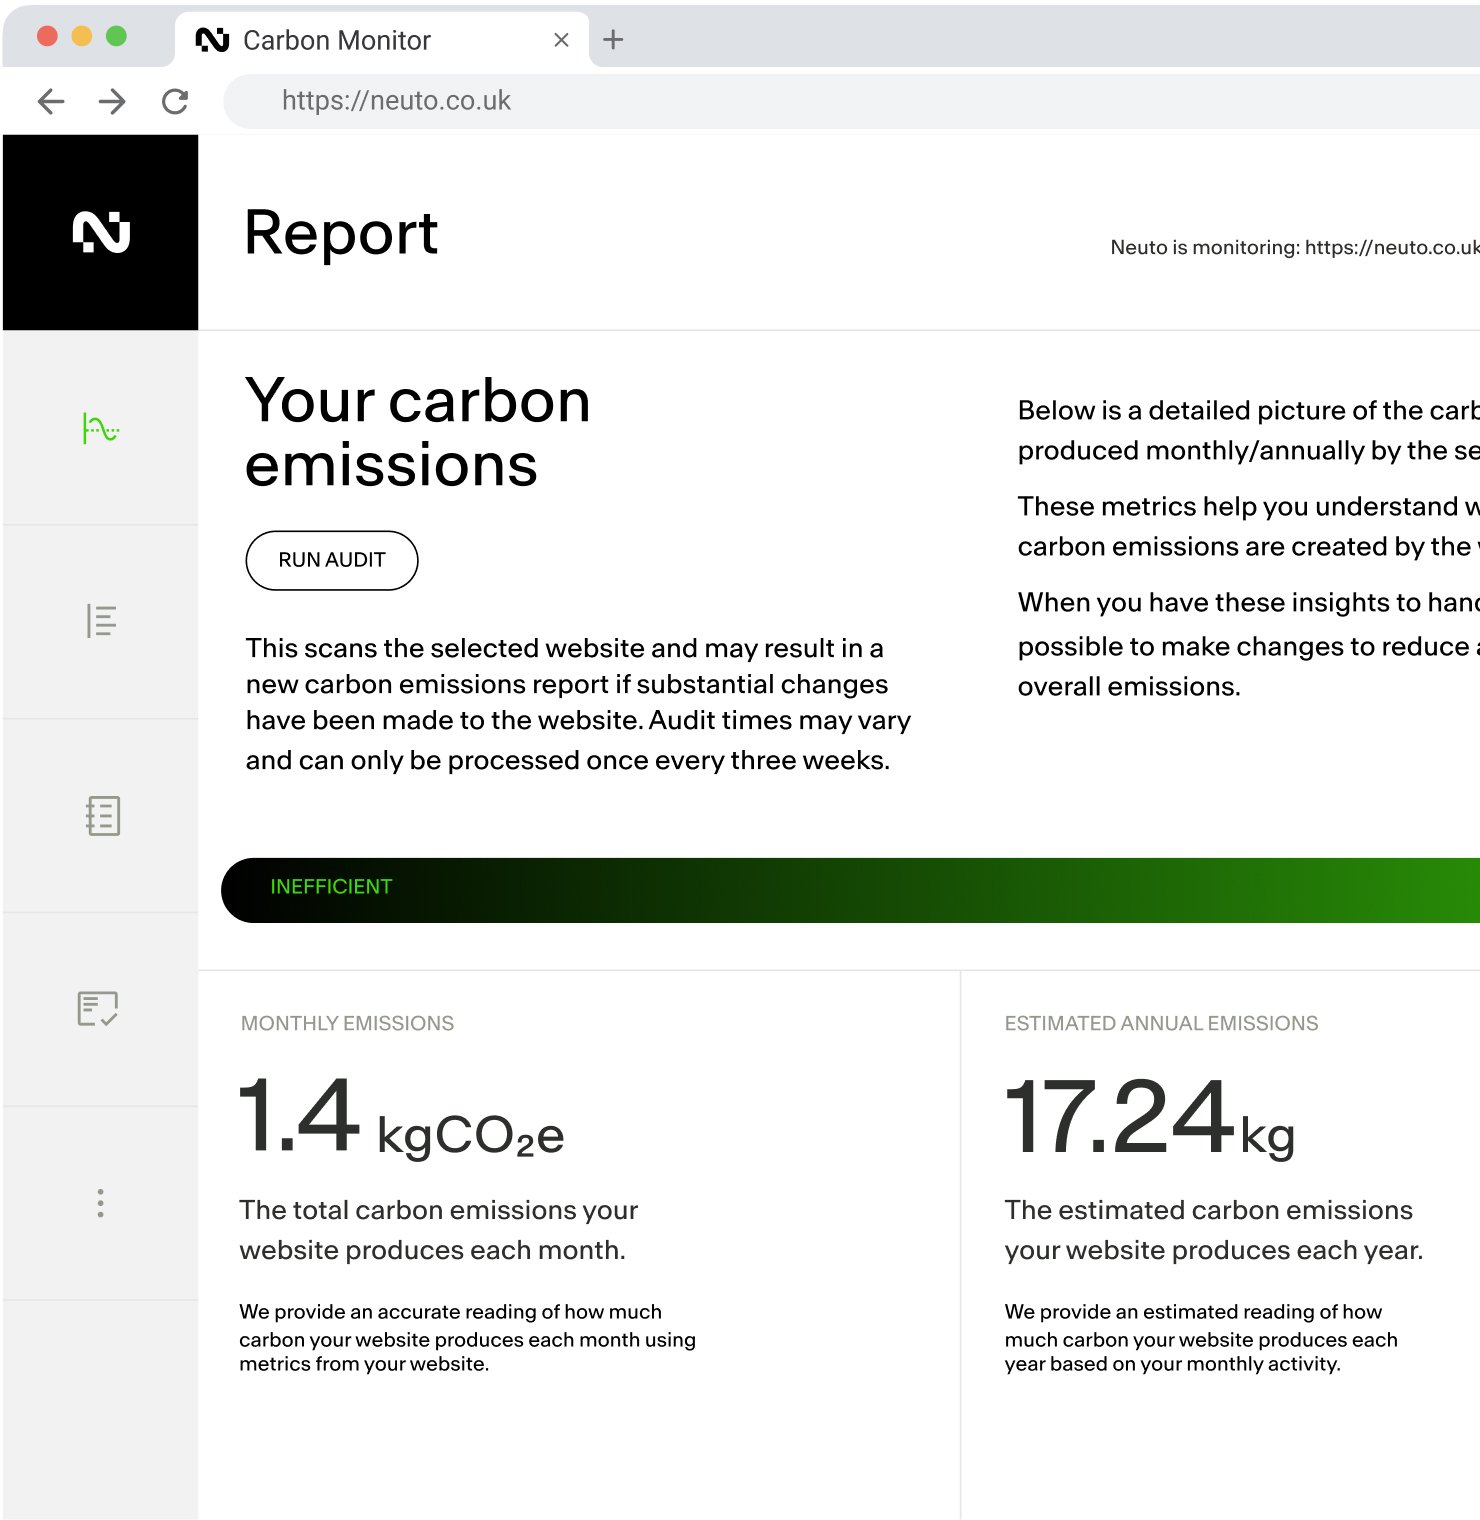Click the Report page heading
The width and height of the screenshot is (1480, 1520).
(341, 233)
